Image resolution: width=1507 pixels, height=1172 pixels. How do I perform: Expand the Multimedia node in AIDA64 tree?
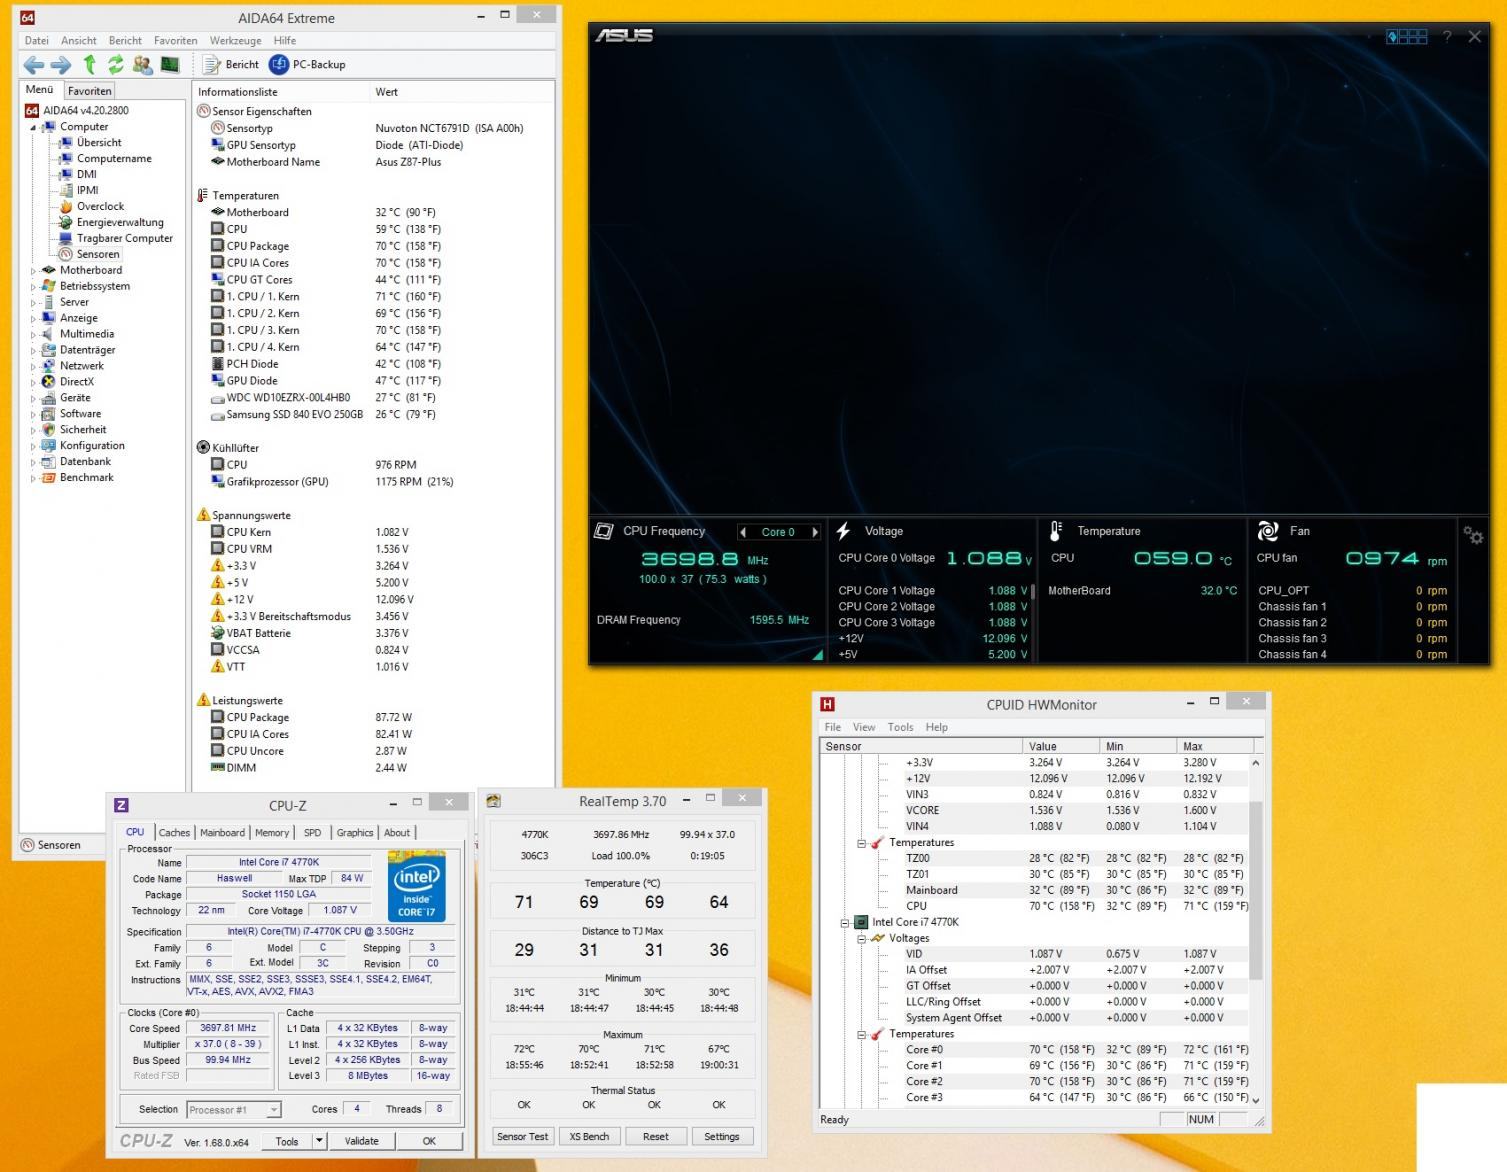[x=33, y=334]
